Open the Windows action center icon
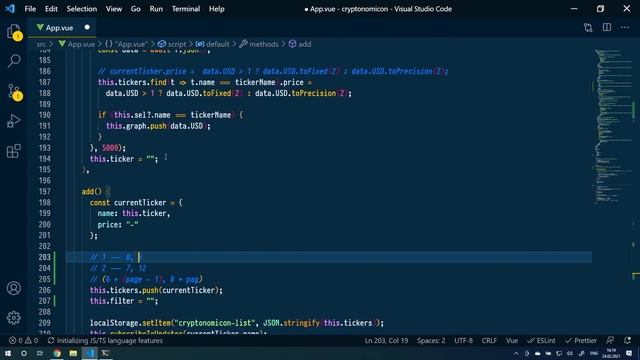The height and width of the screenshot is (360, 640). click(629, 353)
